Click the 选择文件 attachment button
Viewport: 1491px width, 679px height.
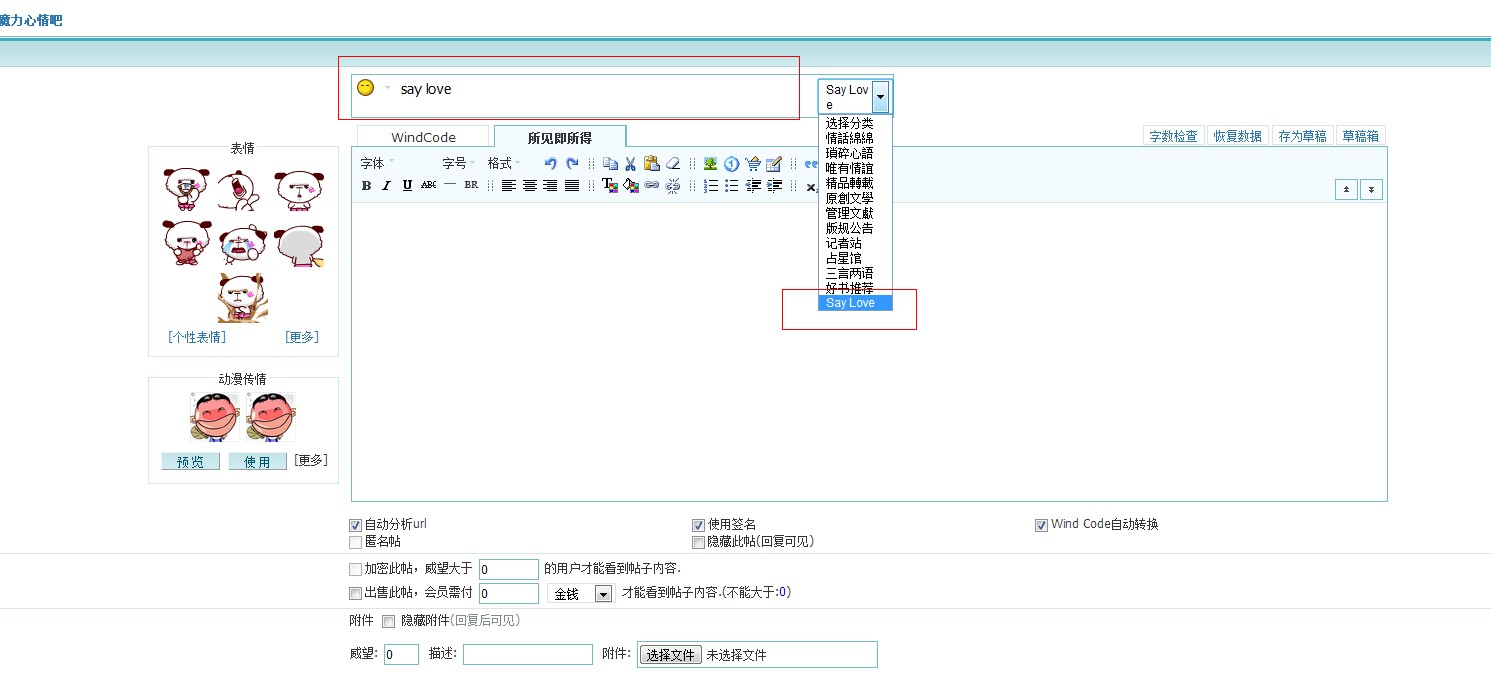[x=670, y=655]
